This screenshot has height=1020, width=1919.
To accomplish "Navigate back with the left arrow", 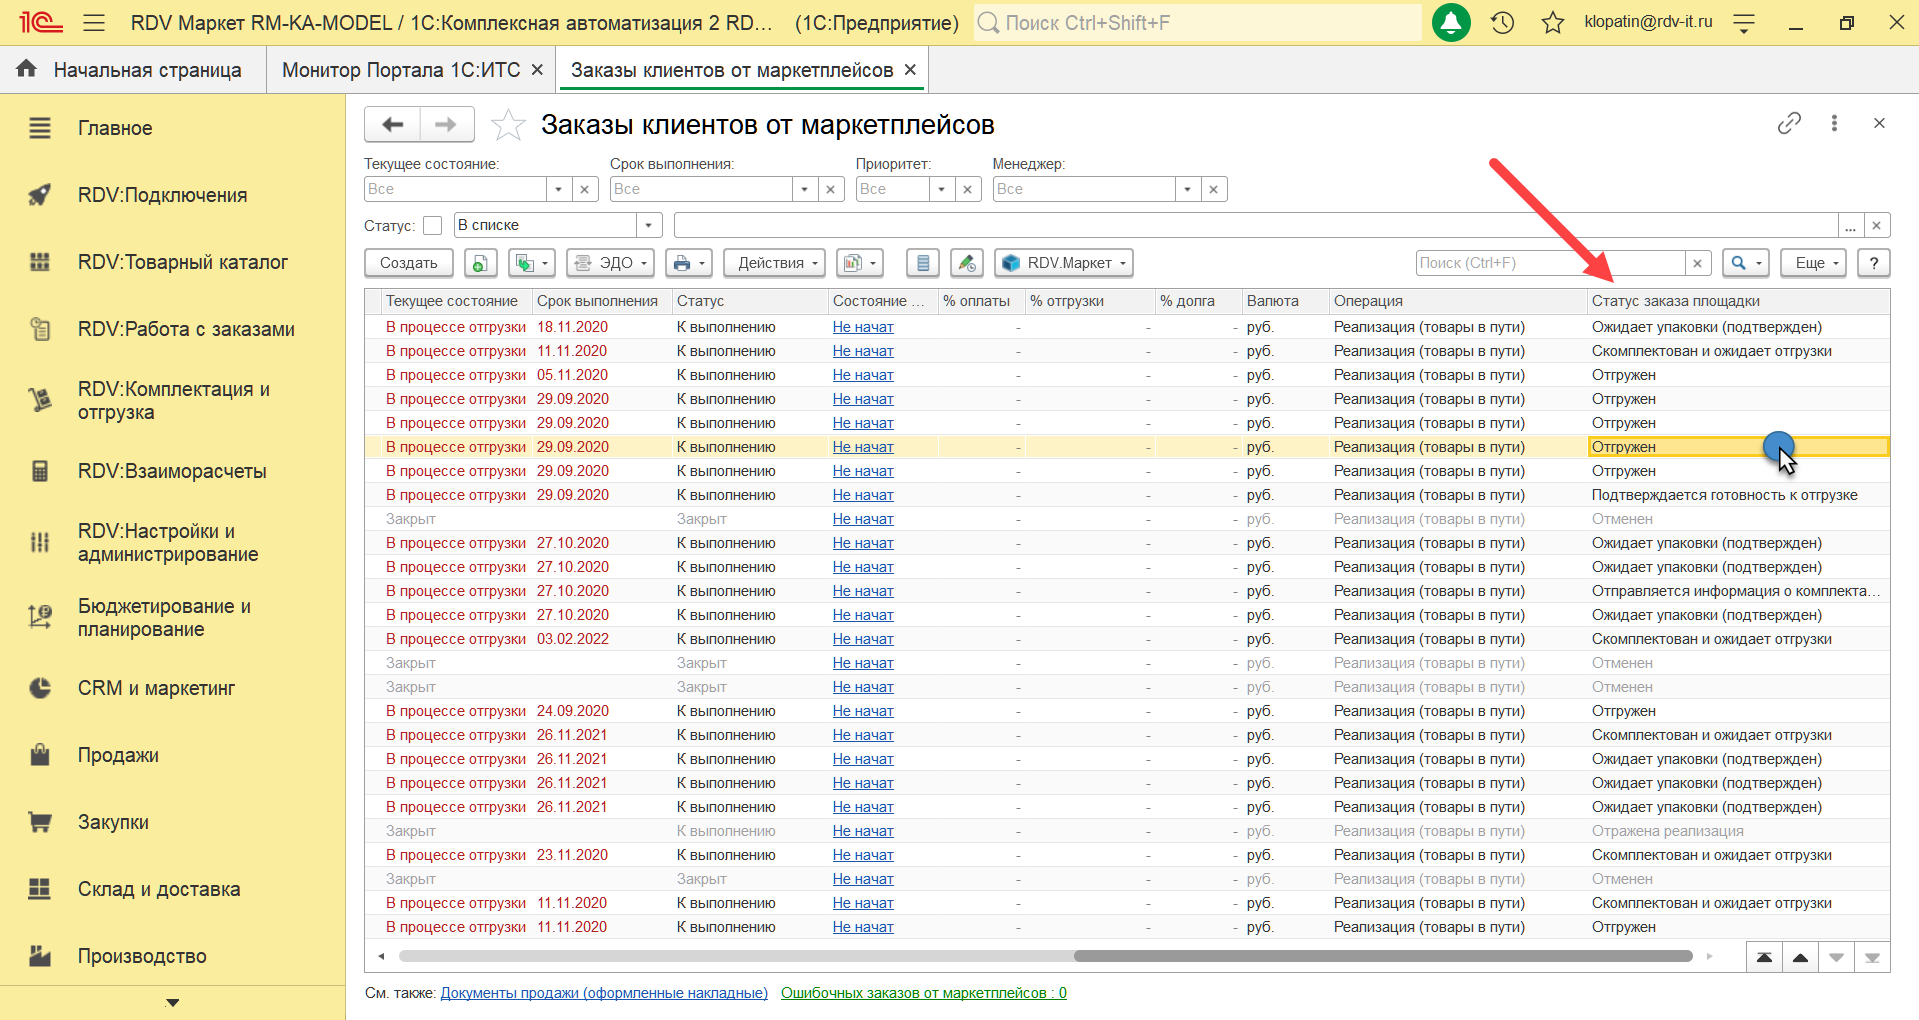I will [x=392, y=125].
